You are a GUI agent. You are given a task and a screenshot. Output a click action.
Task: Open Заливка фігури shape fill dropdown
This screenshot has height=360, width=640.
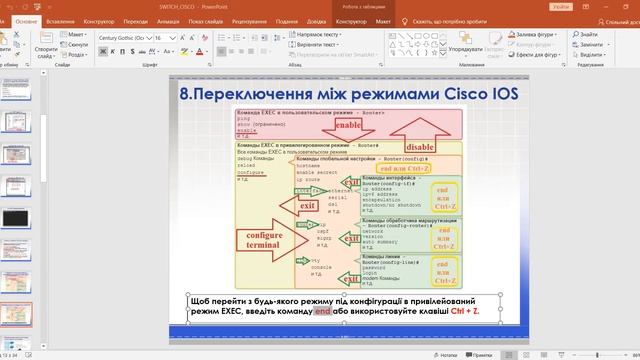coord(534,34)
